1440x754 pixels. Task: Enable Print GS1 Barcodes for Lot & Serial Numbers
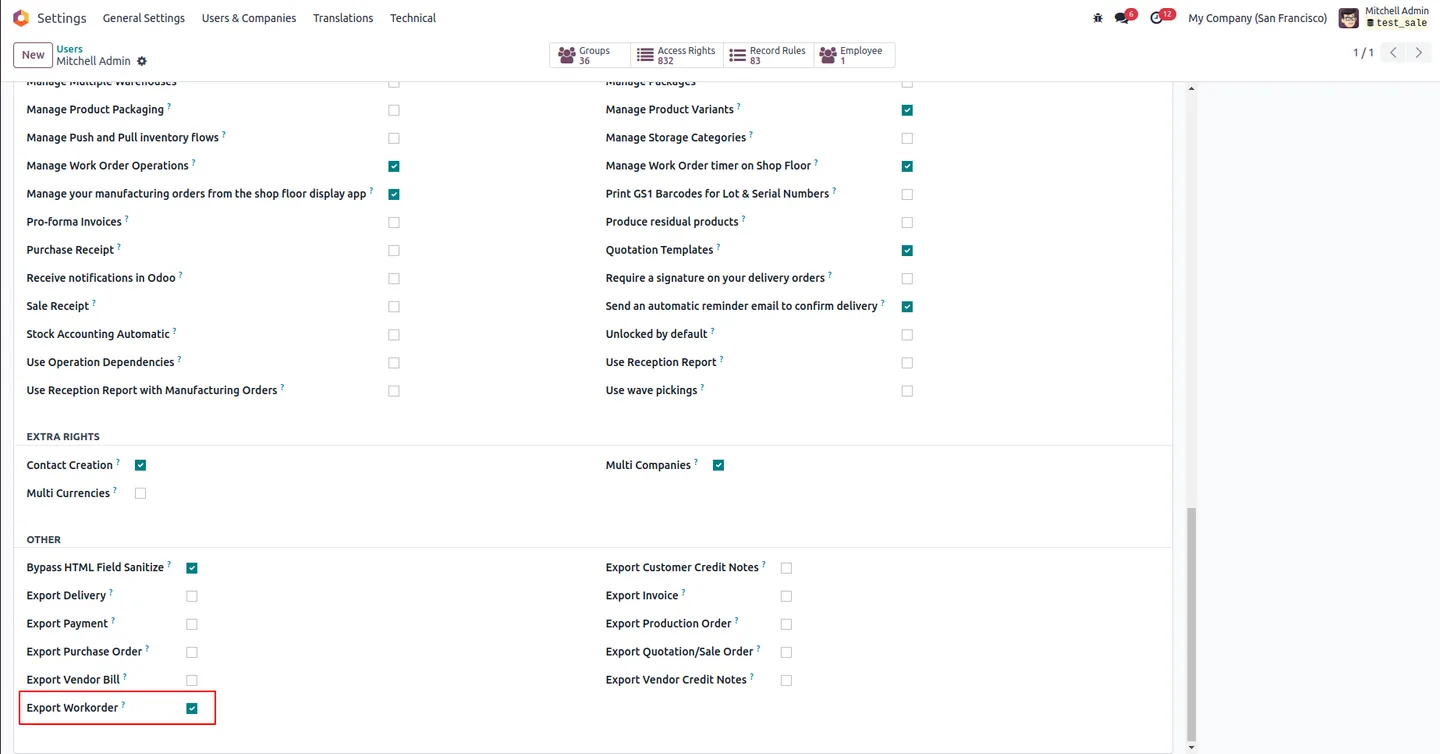[907, 194]
